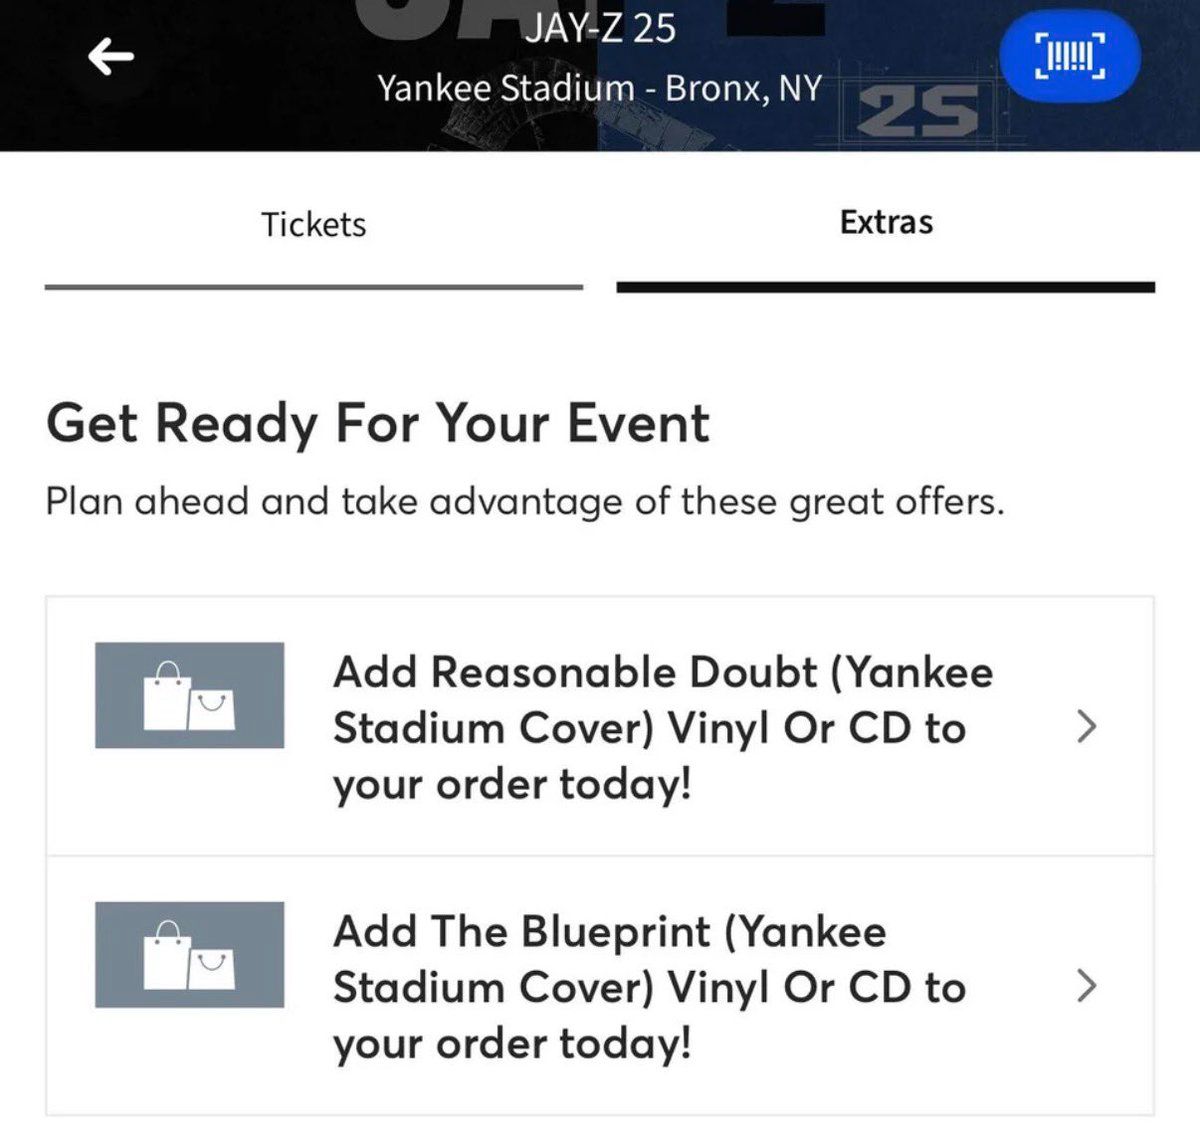The image size is (1200, 1136).
Task: Click the Yankee Stadium - Bronx, NY venue text
Action: [x=599, y=88]
